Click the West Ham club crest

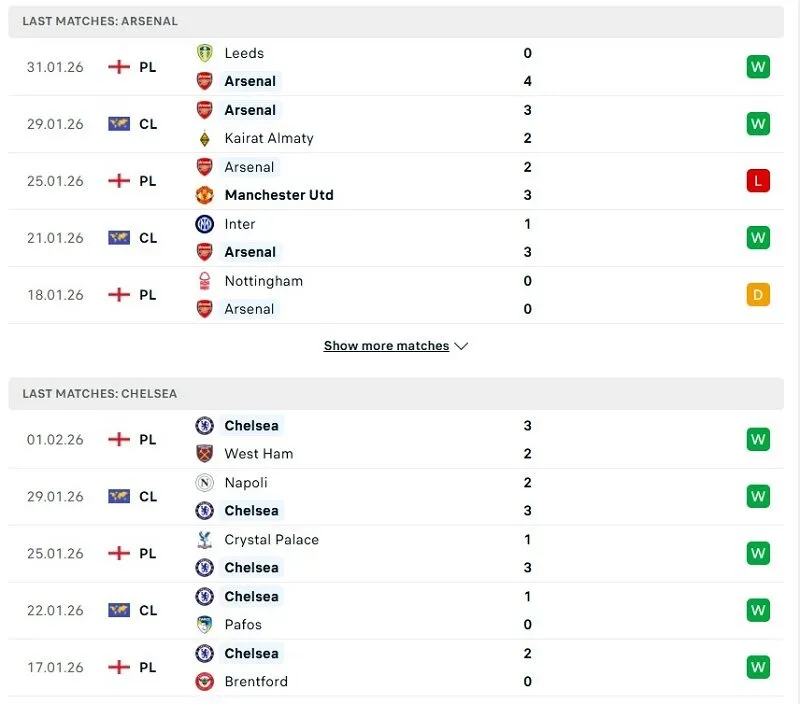pos(204,454)
